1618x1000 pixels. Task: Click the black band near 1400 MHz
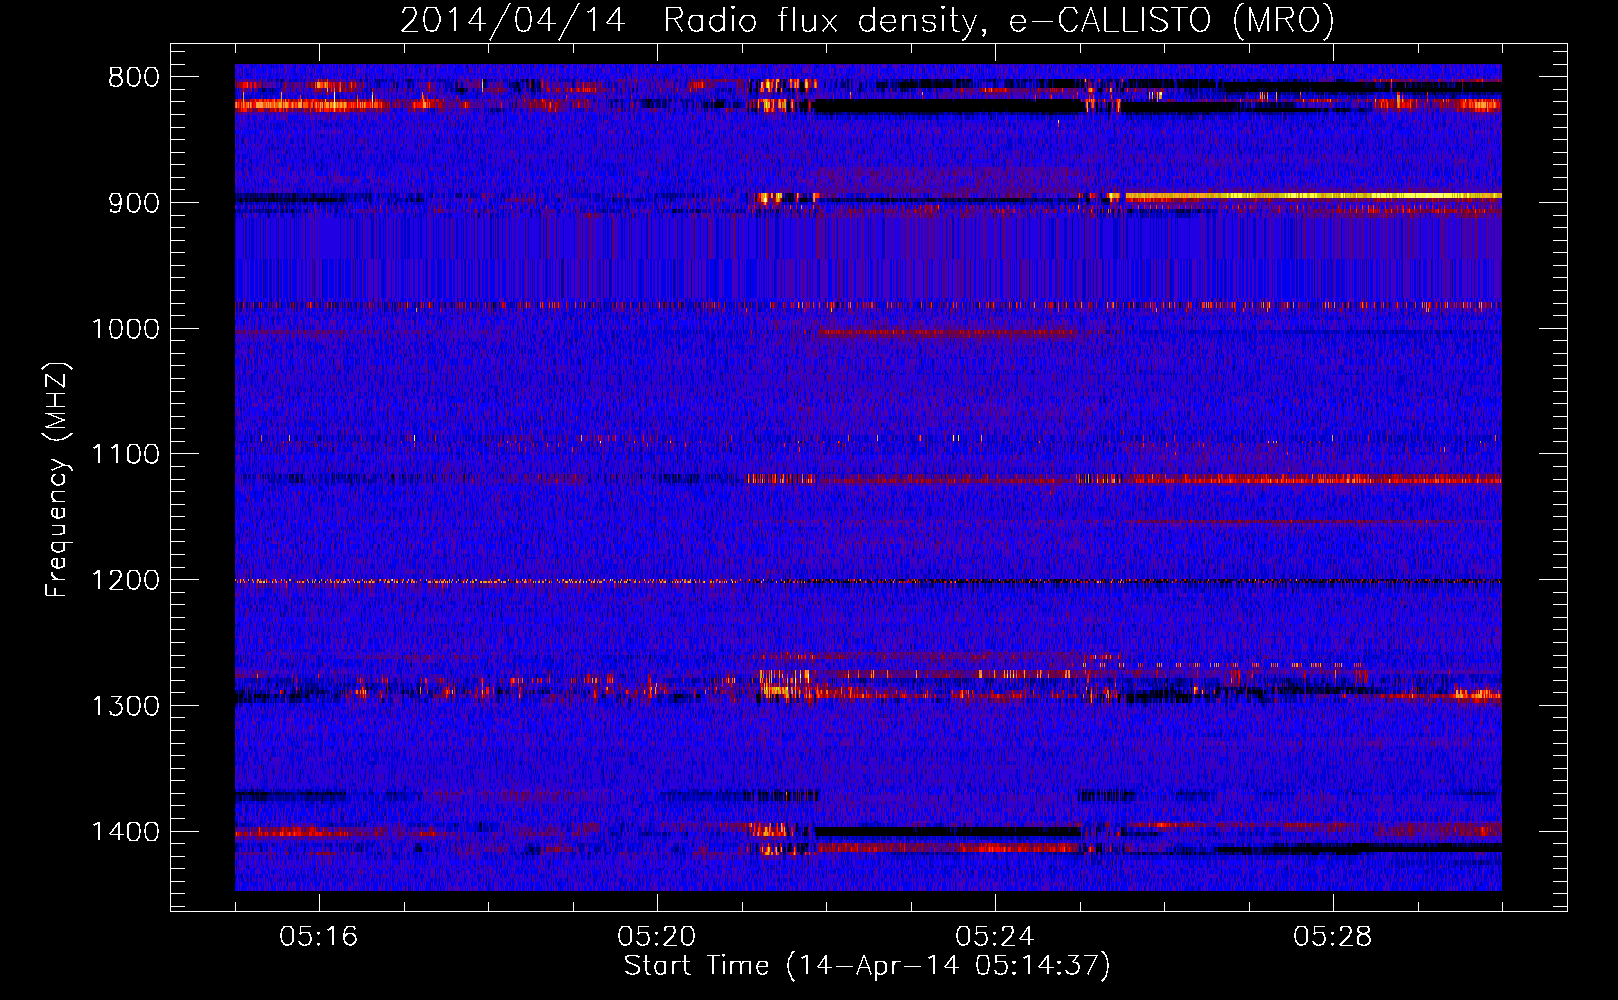click(x=948, y=832)
